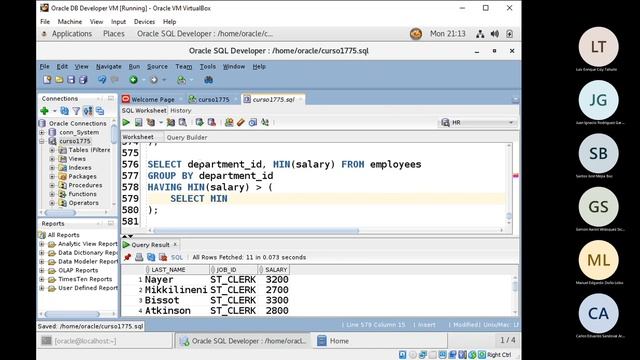640x360 pixels.
Task: Click the Query Result vertical scrollbar
Action: click(515, 286)
